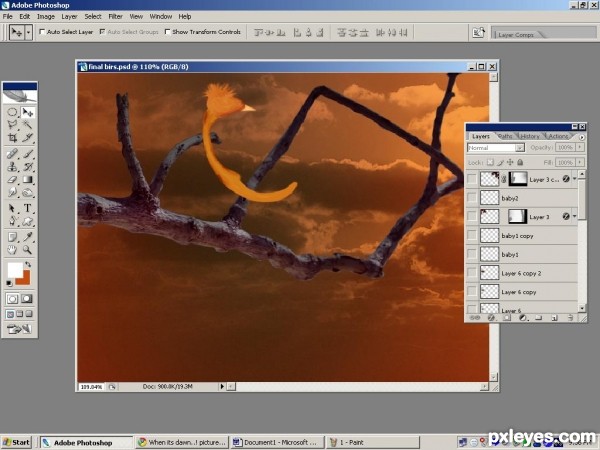Select the Eyedropper tool
This screenshot has height=450, width=600.
click(x=28, y=237)
